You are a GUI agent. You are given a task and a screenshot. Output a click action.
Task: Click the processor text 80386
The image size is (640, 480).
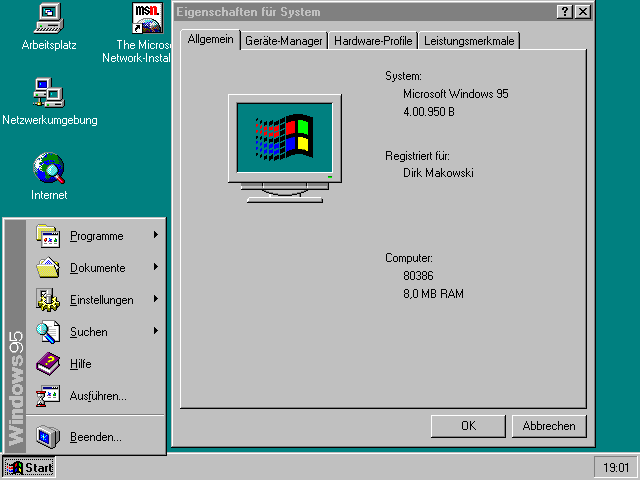418,276
